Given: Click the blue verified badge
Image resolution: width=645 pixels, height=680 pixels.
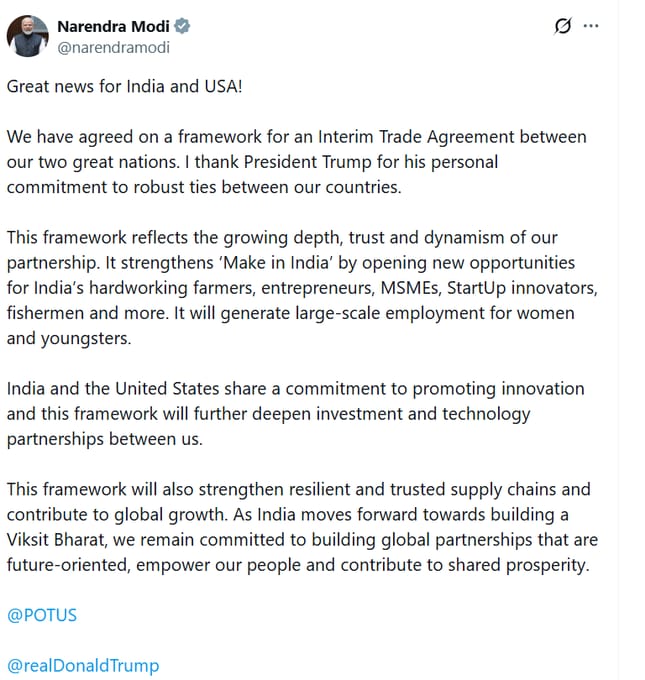Looking at the screenshot, I should [184, 26].
